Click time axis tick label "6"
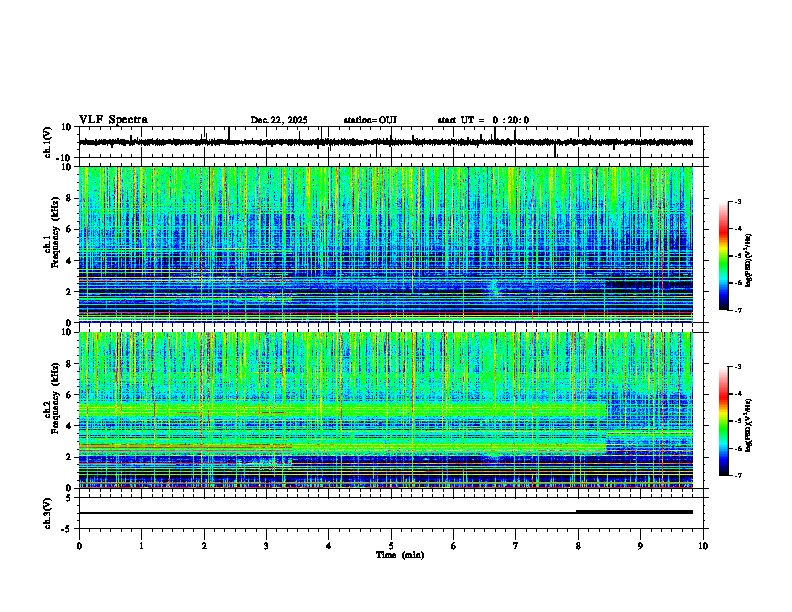Viewport: 792px width, 612px height. (x=454, y=546)
